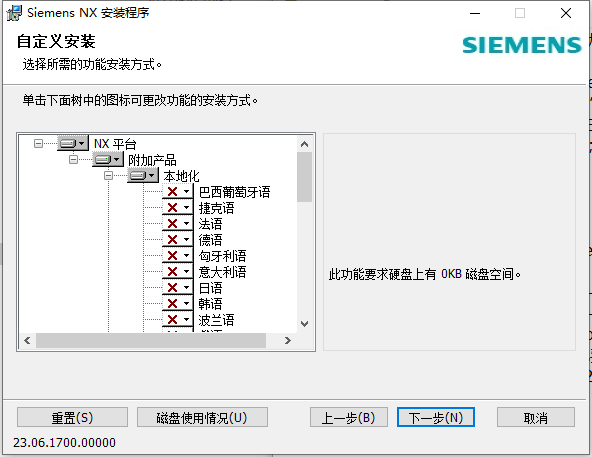Click the Siemens NX installer title icon
The width and height of the screenshot is (592, 457).
click(x=14, y=13)
